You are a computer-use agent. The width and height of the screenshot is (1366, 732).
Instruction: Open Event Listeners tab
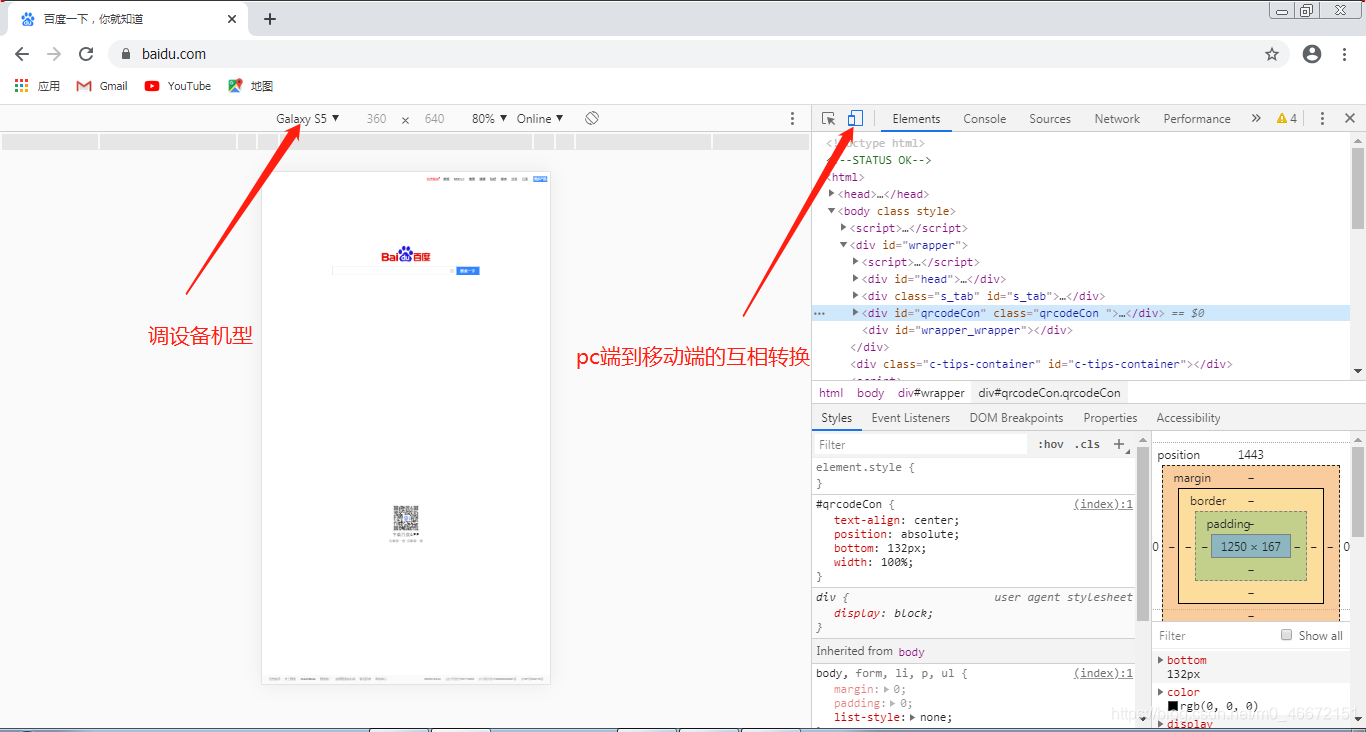[911, 418]
